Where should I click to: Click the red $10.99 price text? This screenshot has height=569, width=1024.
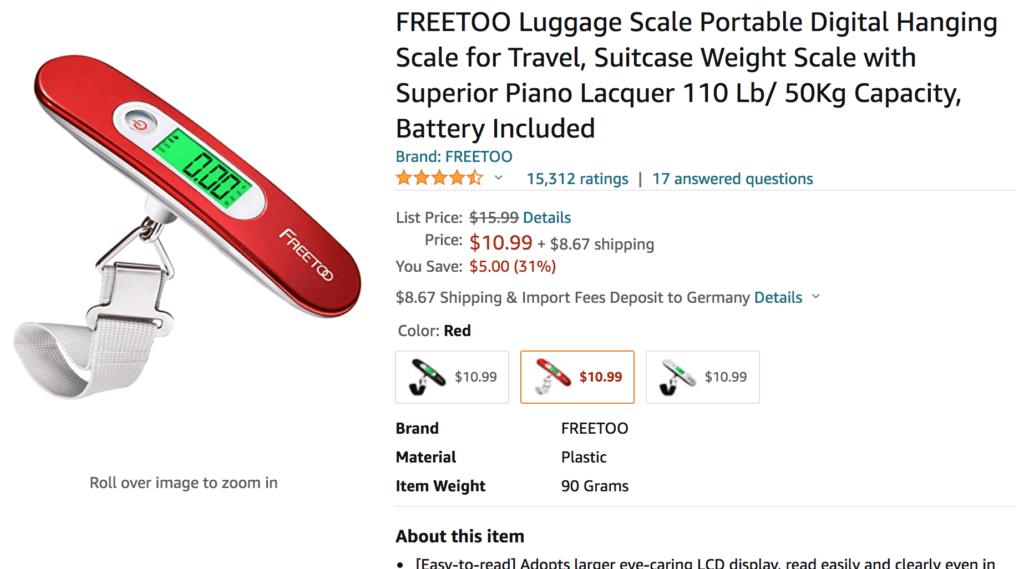click(500, 242)
